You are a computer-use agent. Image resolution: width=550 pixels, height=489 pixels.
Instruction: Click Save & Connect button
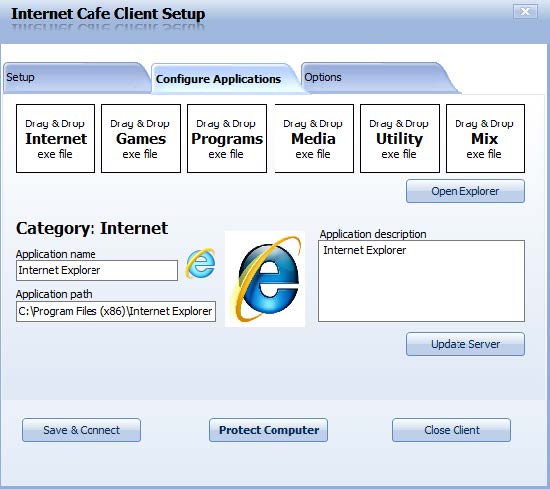pos(81,430)
